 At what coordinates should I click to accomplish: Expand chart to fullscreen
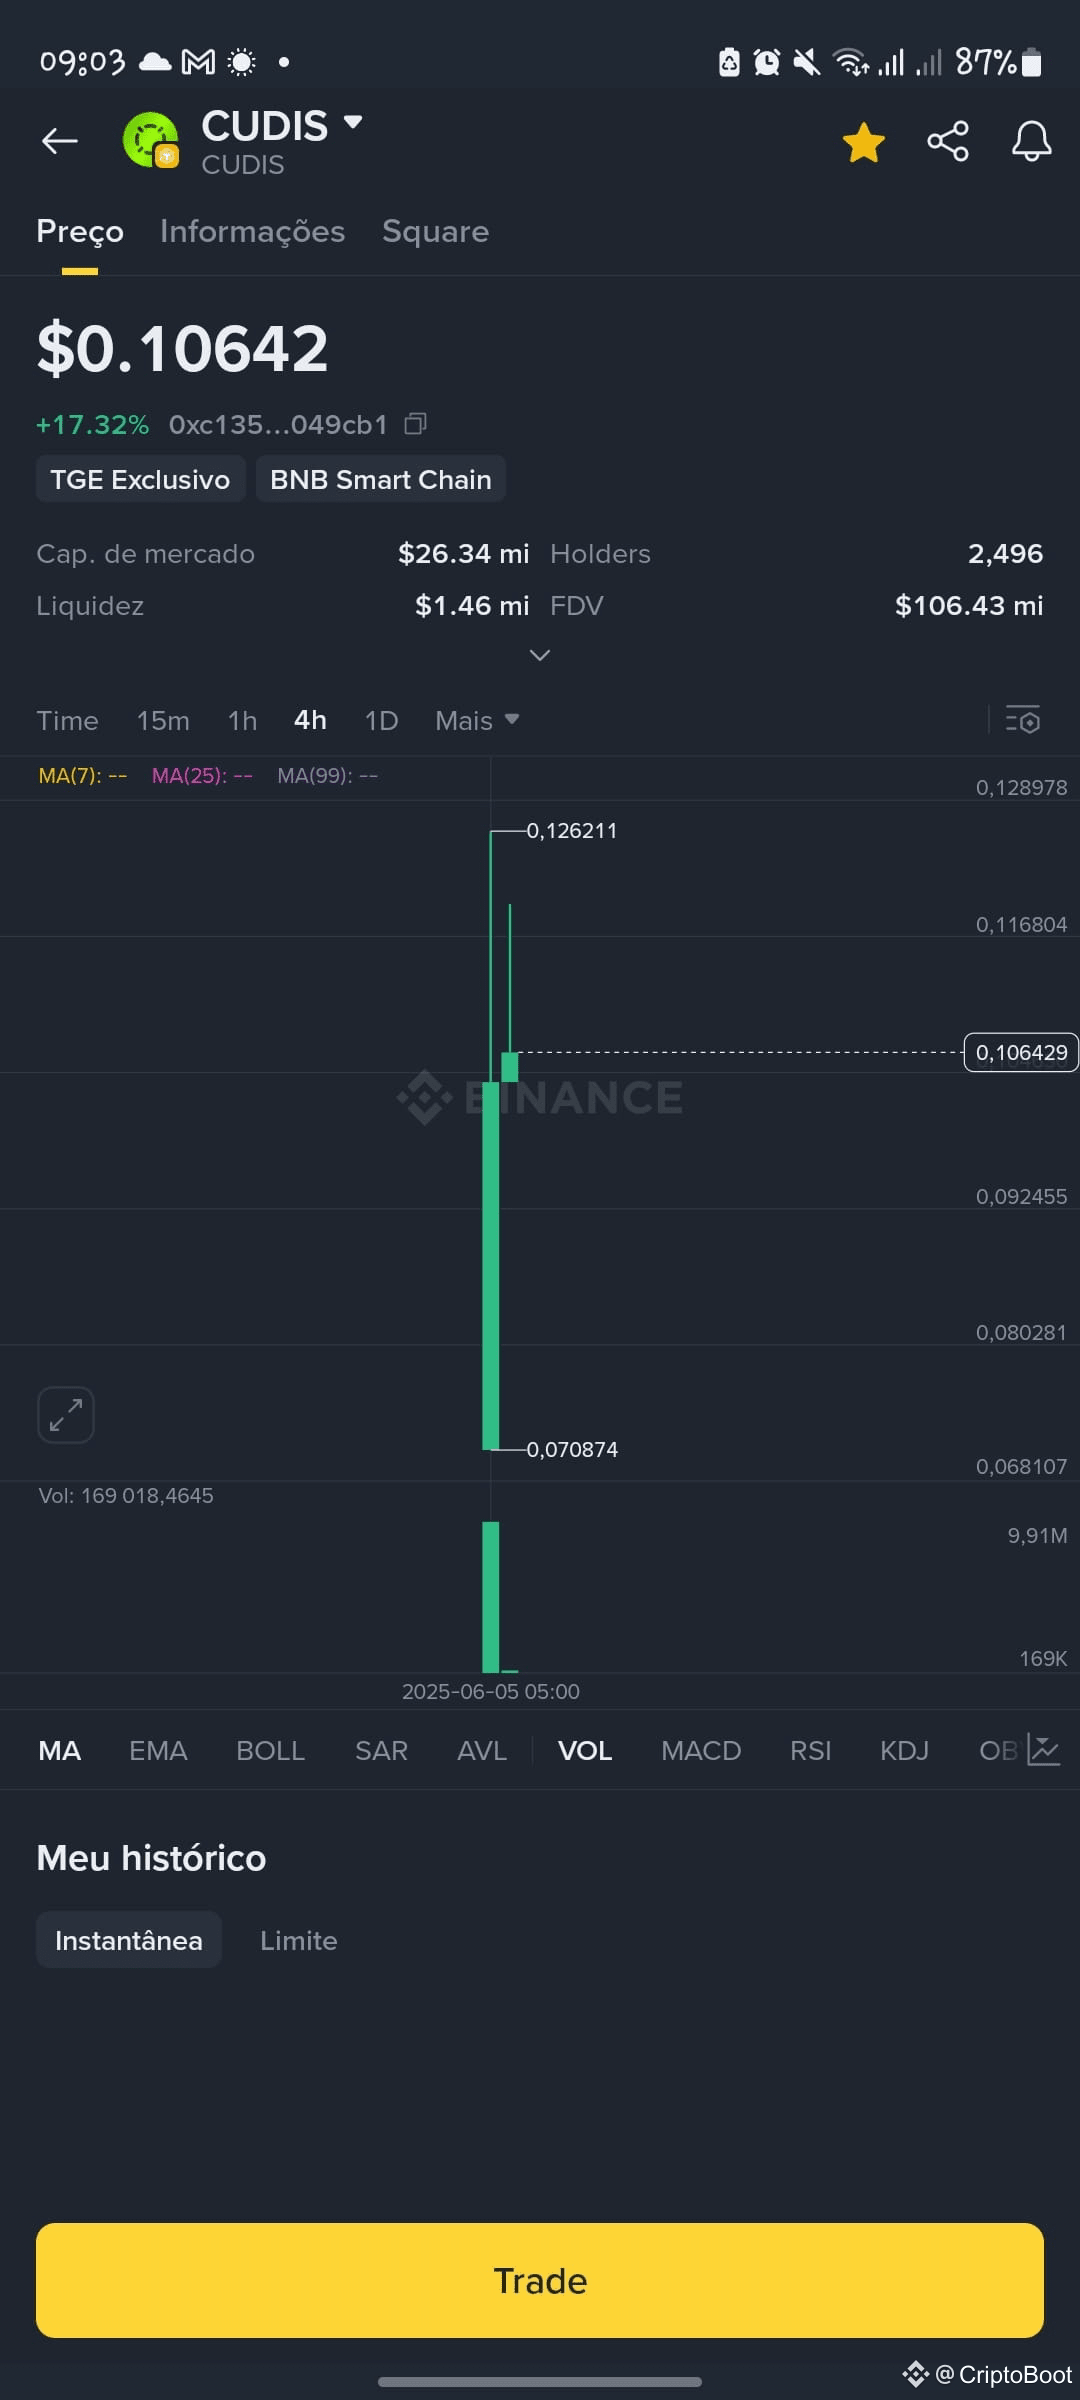66,1415
